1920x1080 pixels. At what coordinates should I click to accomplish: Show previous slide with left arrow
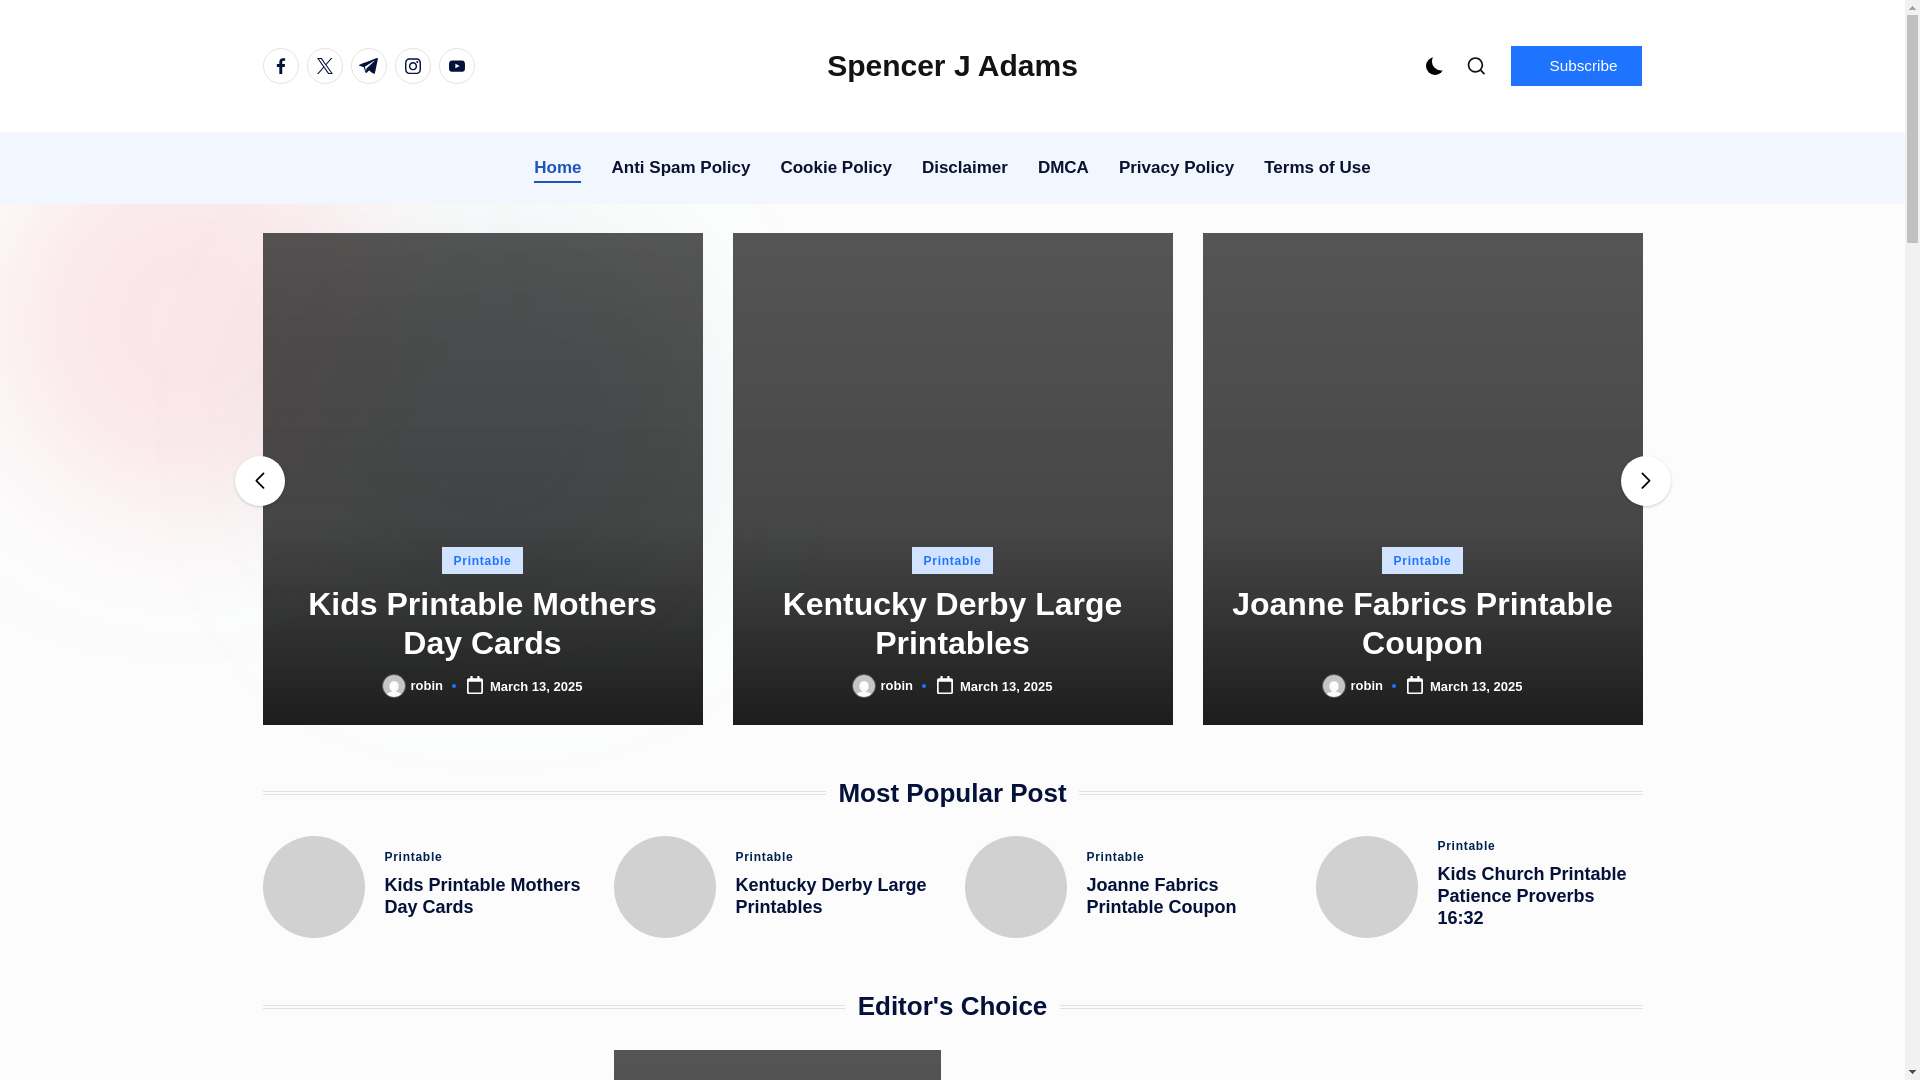coord(260,481)
